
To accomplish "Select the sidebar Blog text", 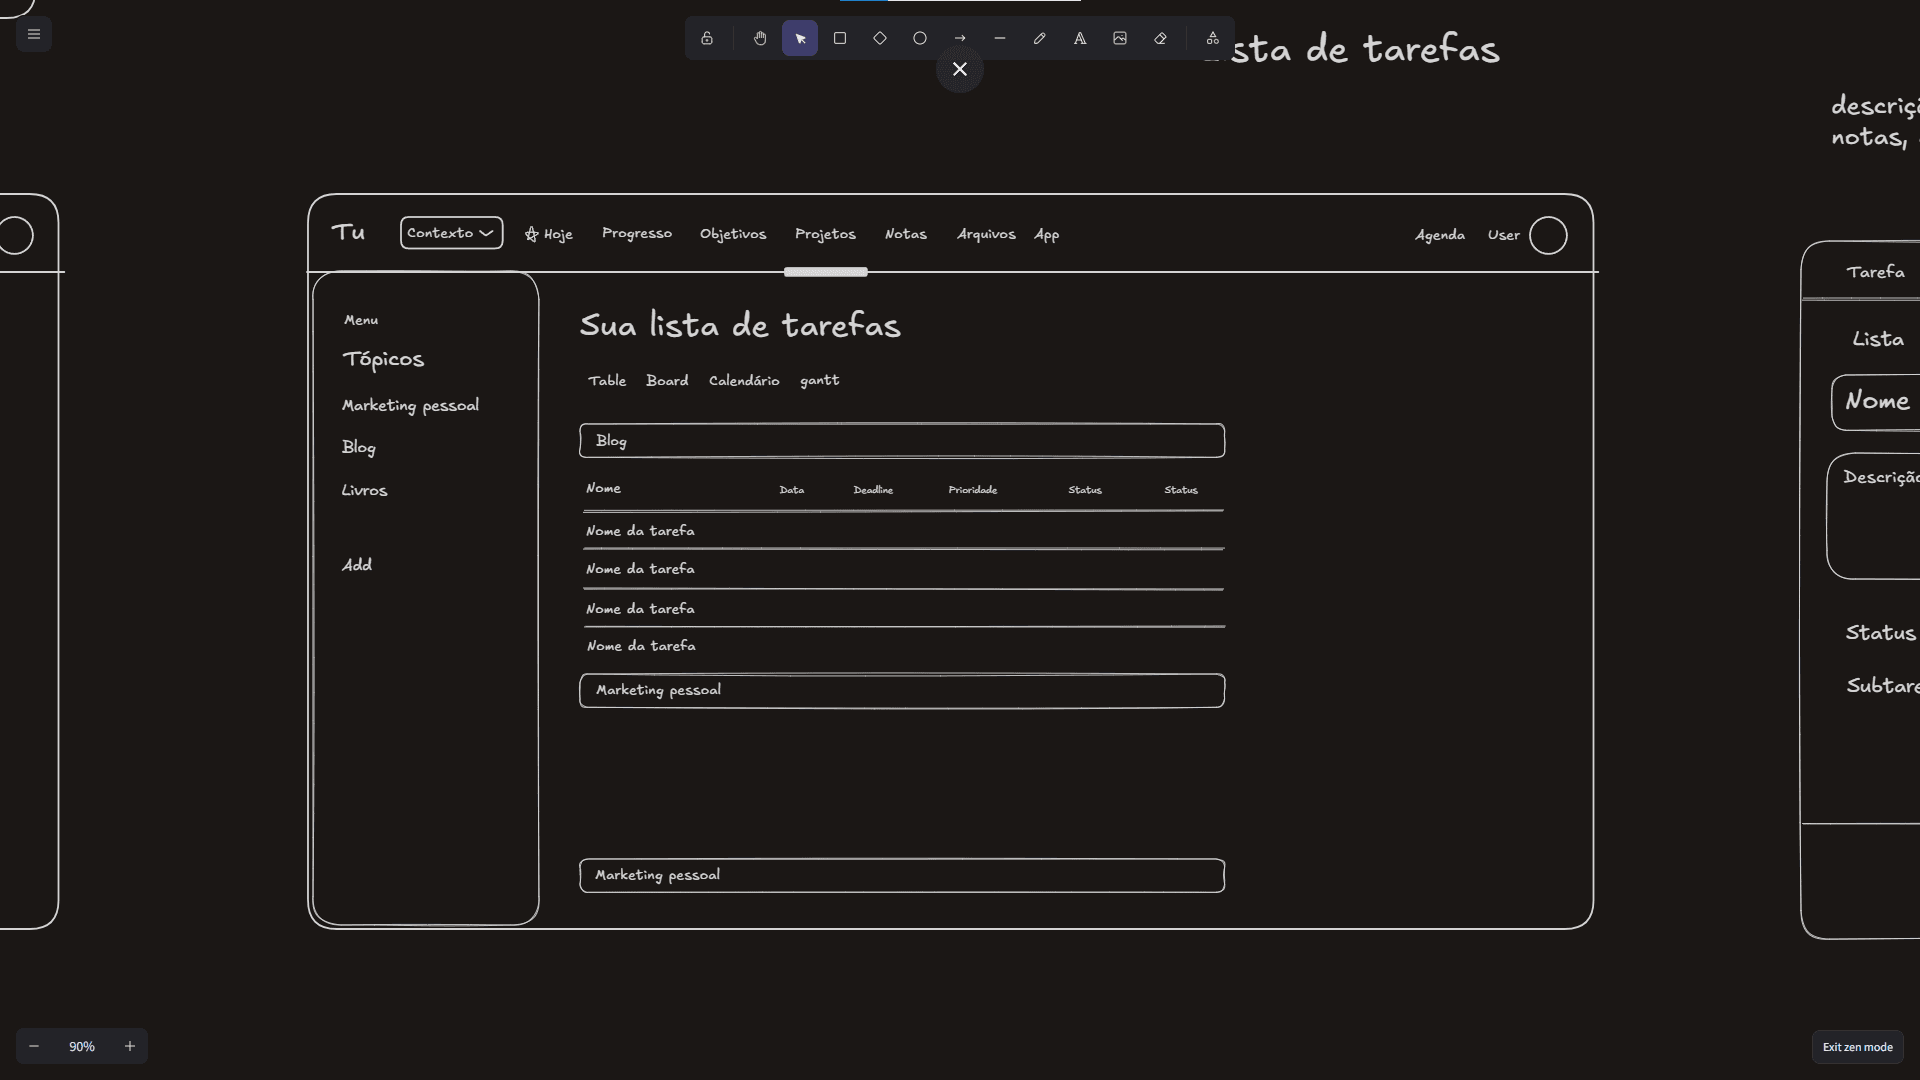I will pos(358,447).
